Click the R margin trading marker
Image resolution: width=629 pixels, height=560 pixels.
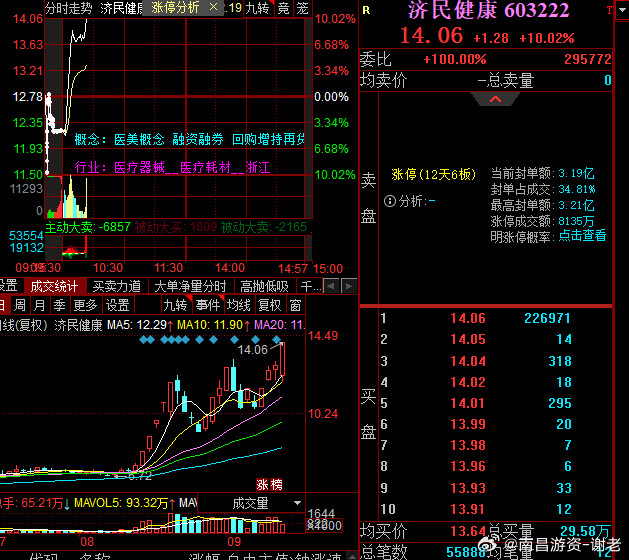point(366,10)
